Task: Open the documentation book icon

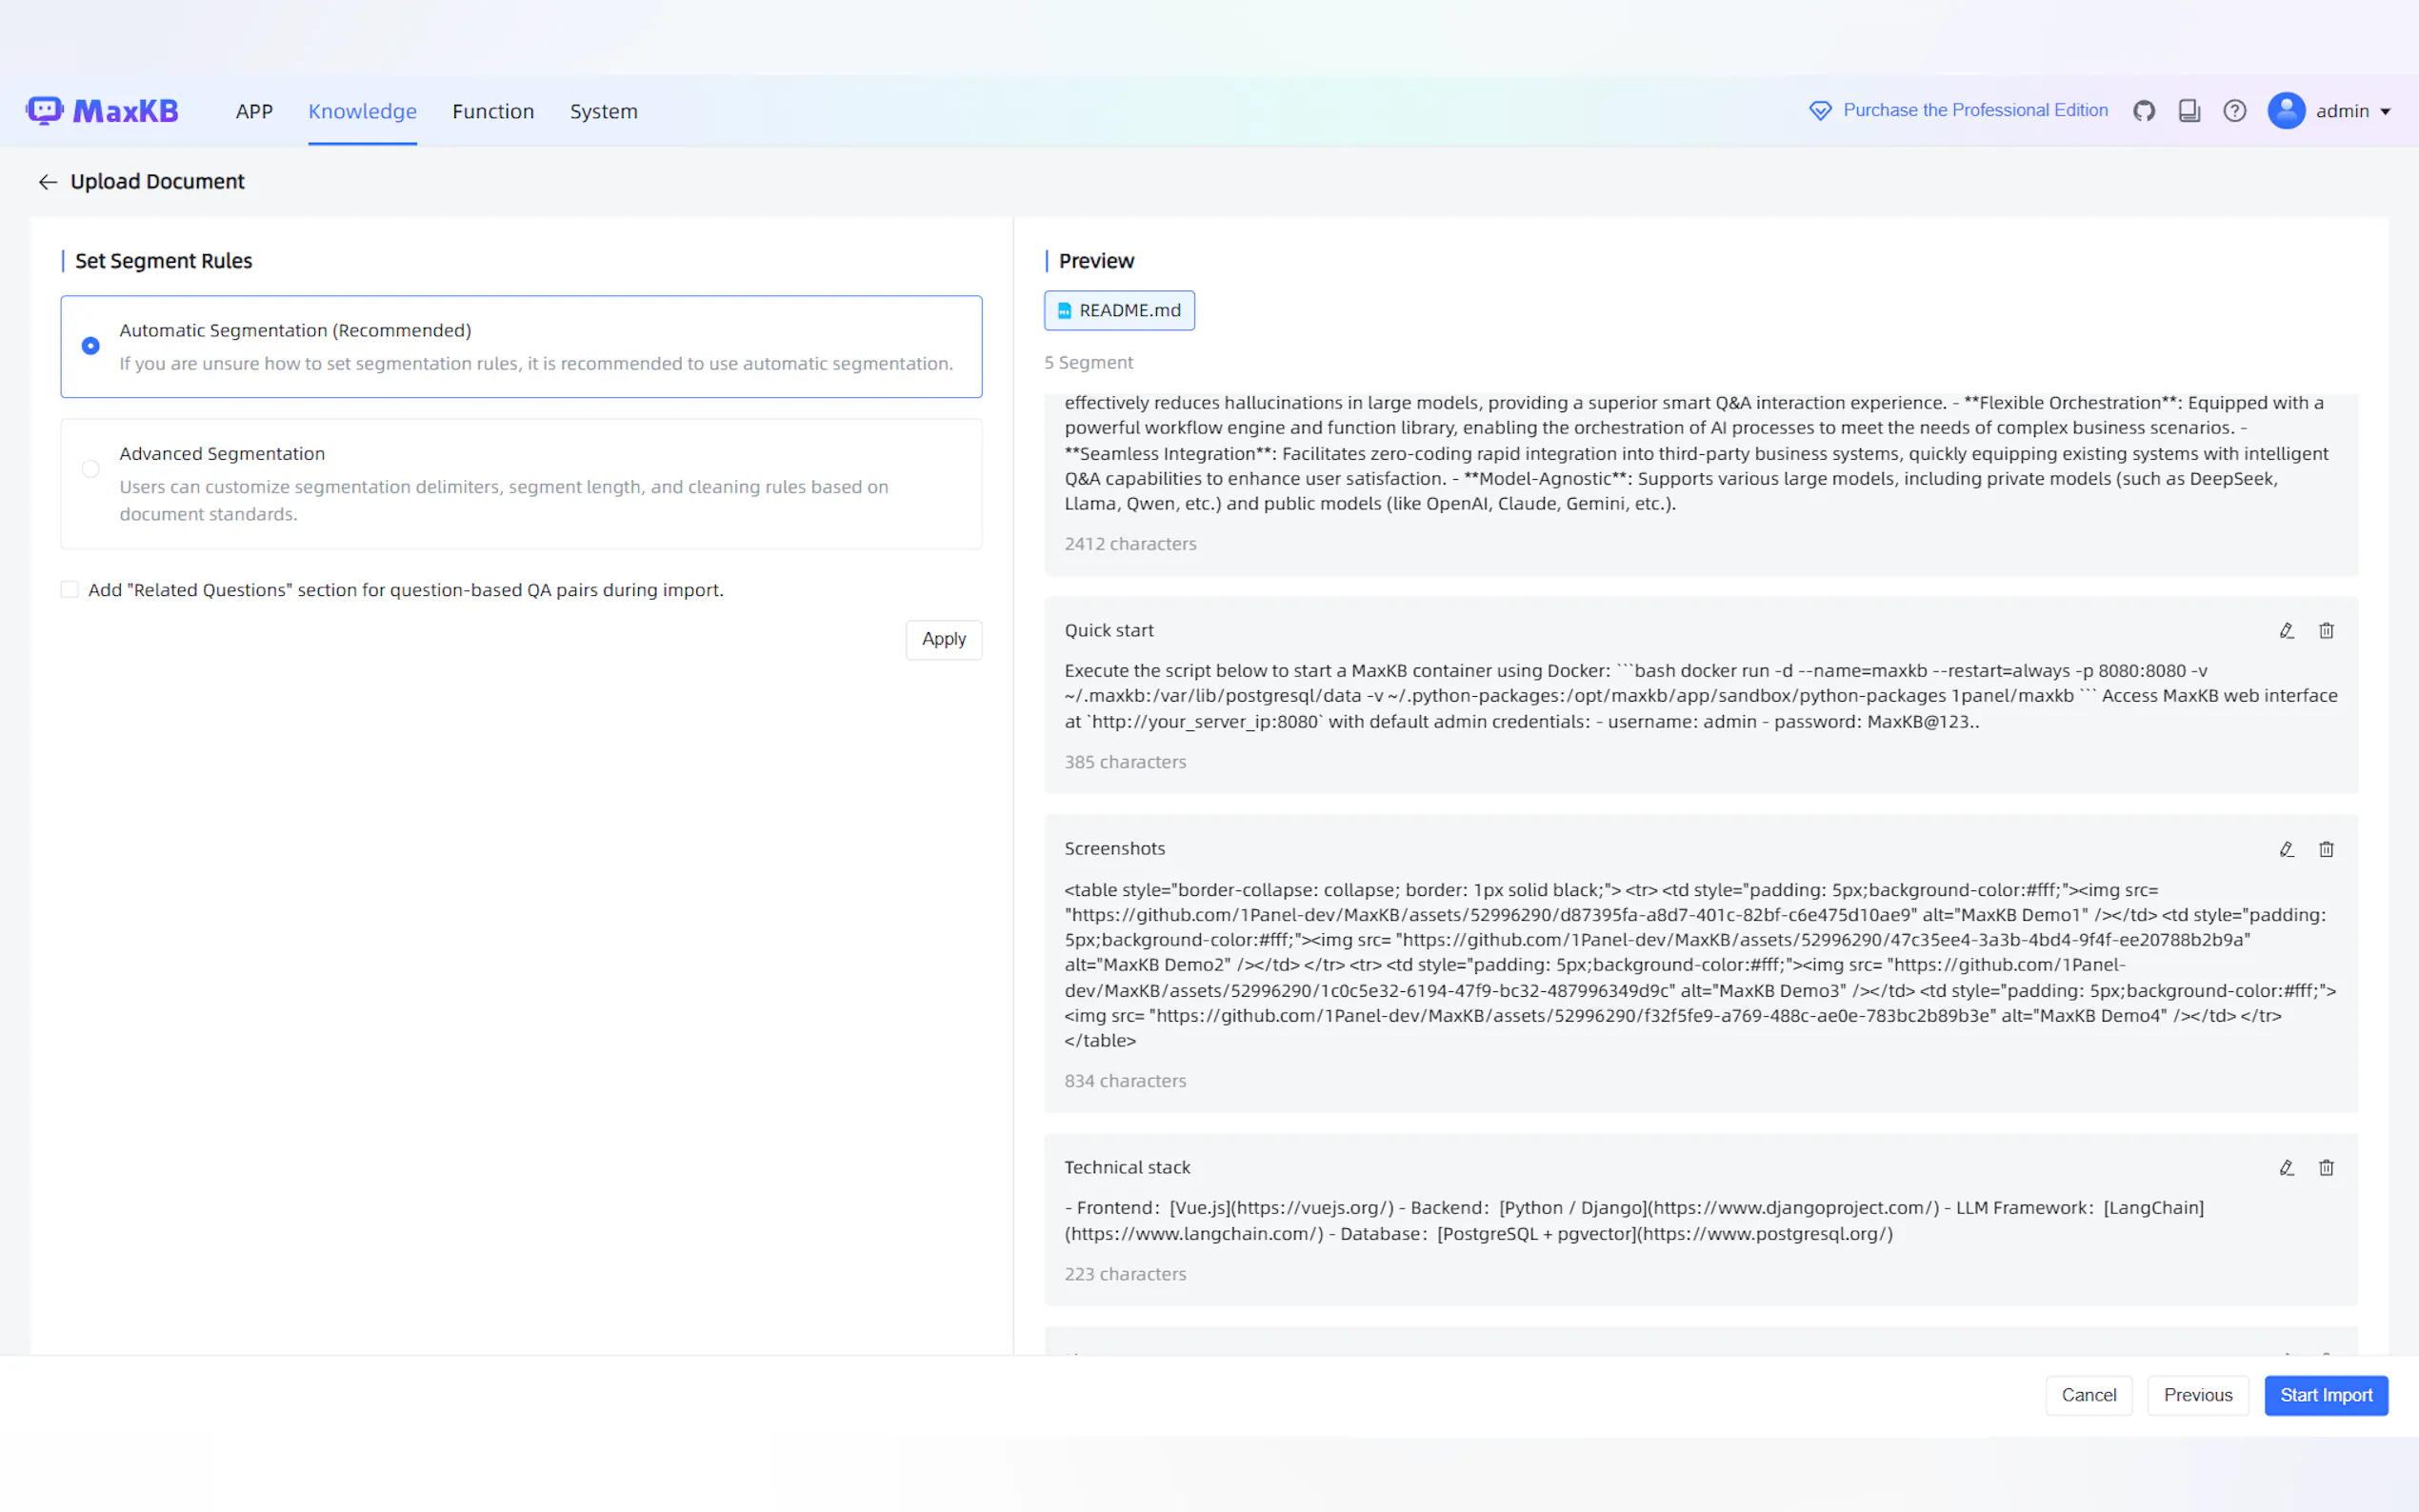Action: point(2189,111)
